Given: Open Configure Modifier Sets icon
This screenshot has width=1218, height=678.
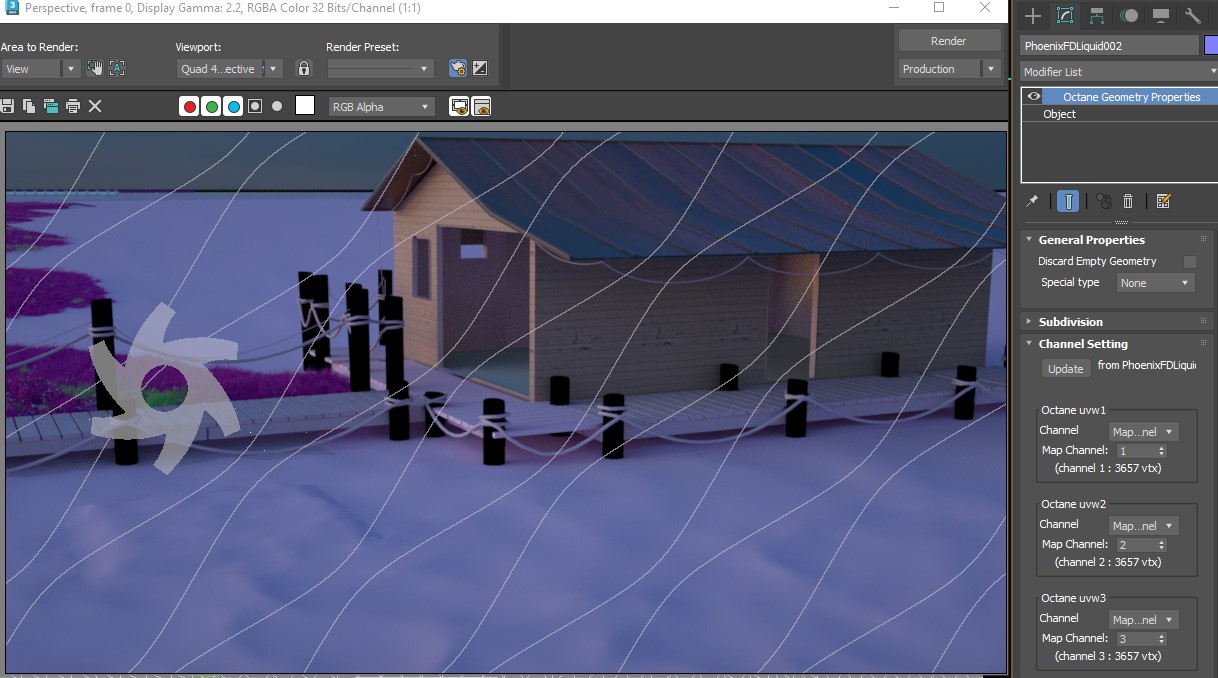Looking at the screenshot, I should tap(1163, 201).
